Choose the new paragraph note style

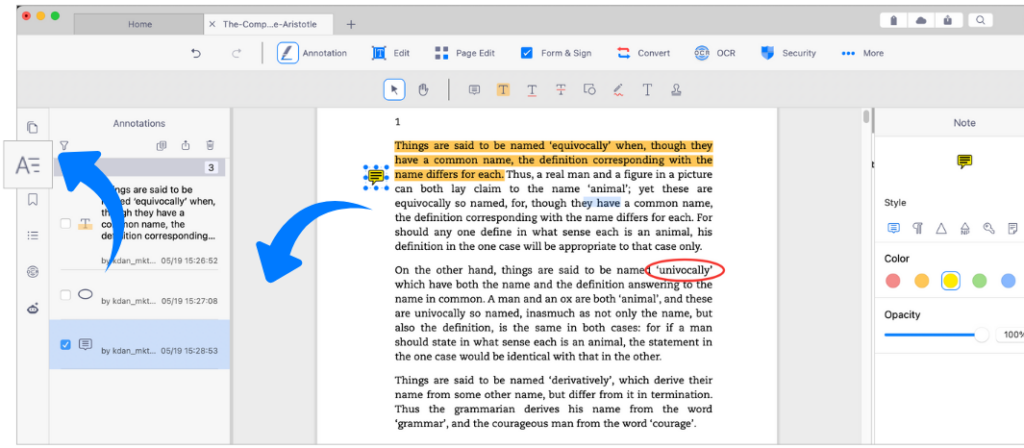965,228
